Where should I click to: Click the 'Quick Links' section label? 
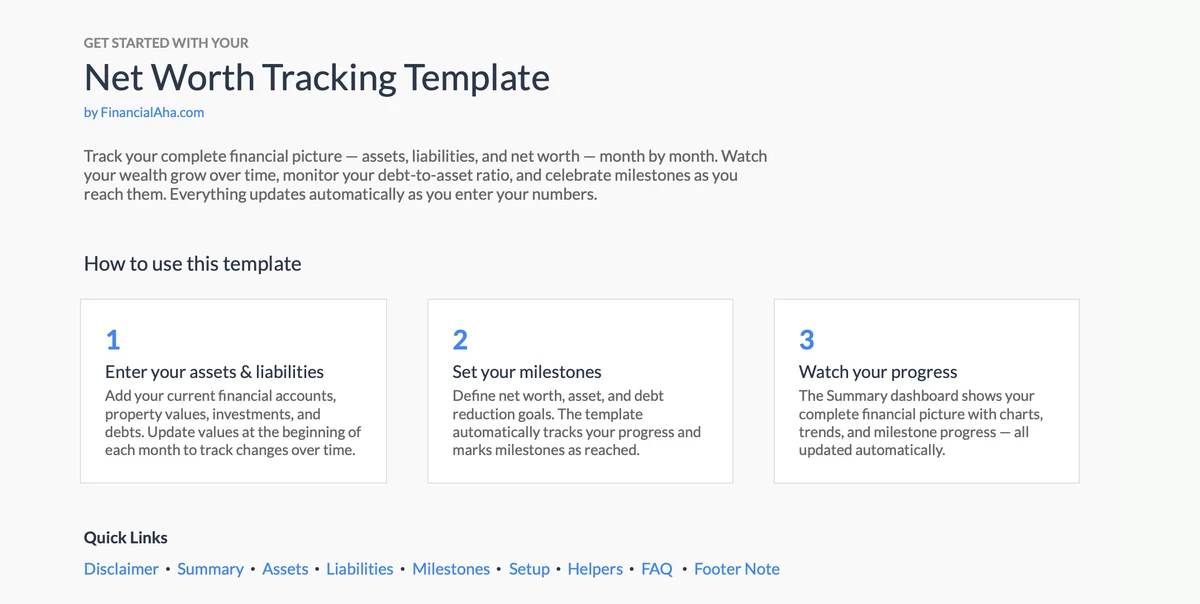point(126,538)
